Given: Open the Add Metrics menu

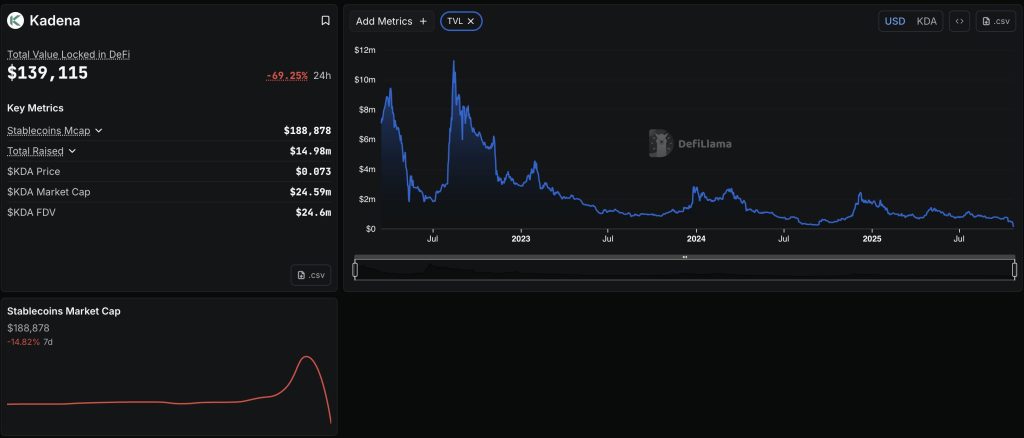Looking at the screenshot, I should 391,22.
